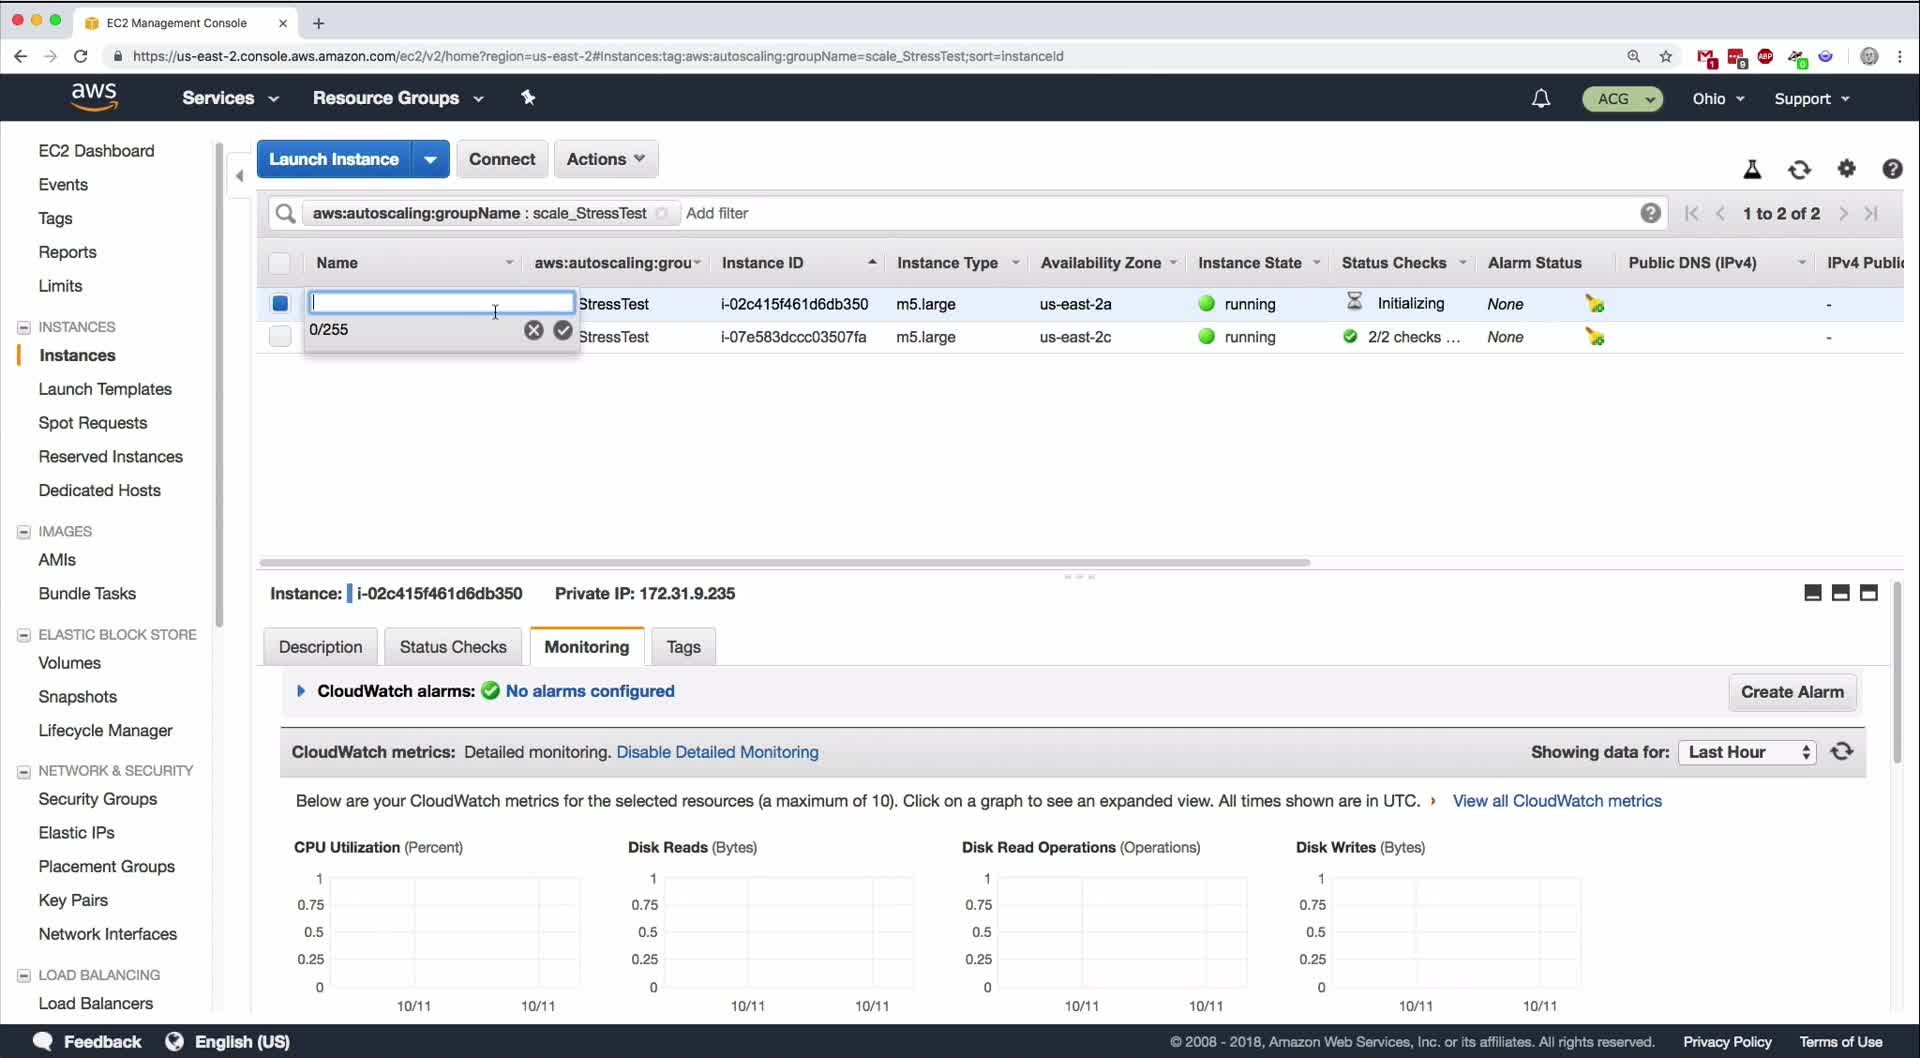Toggle the select-all instances checkbox

pos(280,263)
